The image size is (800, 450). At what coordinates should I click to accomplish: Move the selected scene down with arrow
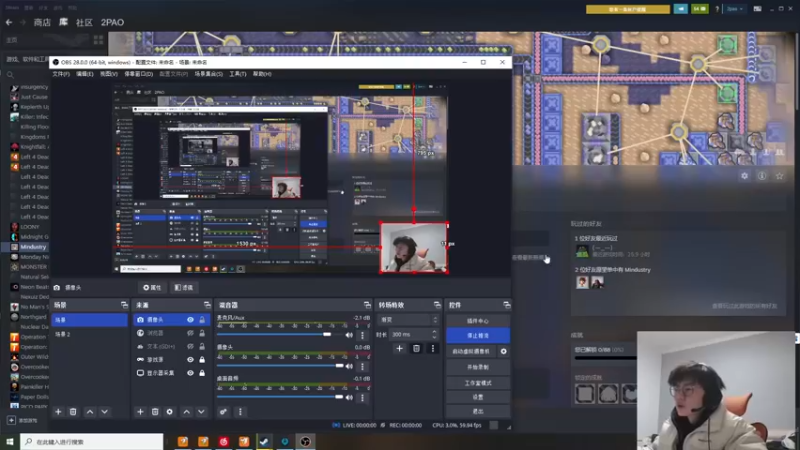(105, 412)
